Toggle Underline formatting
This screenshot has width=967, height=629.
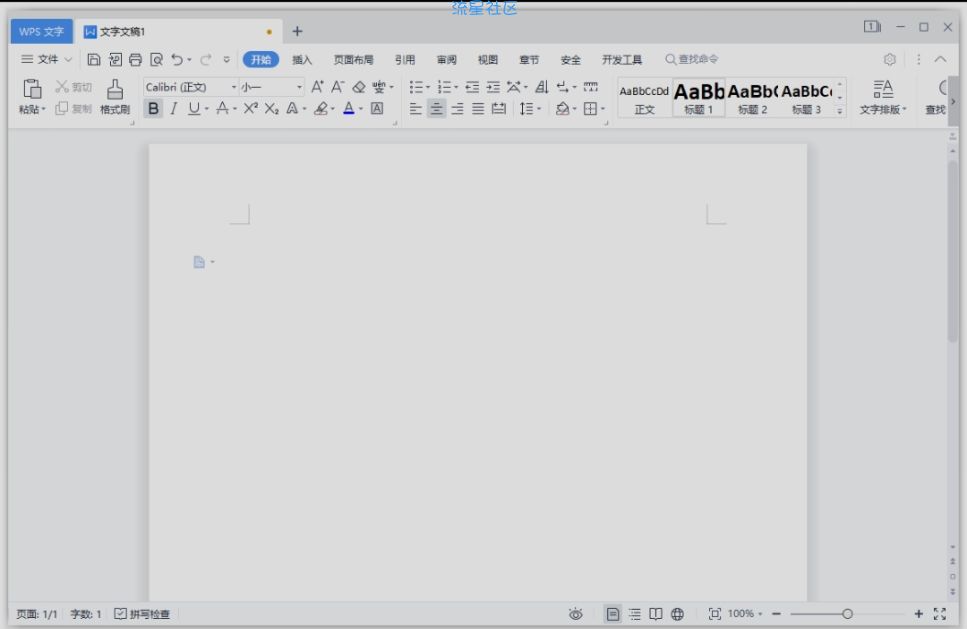click(x=194, y=109)
